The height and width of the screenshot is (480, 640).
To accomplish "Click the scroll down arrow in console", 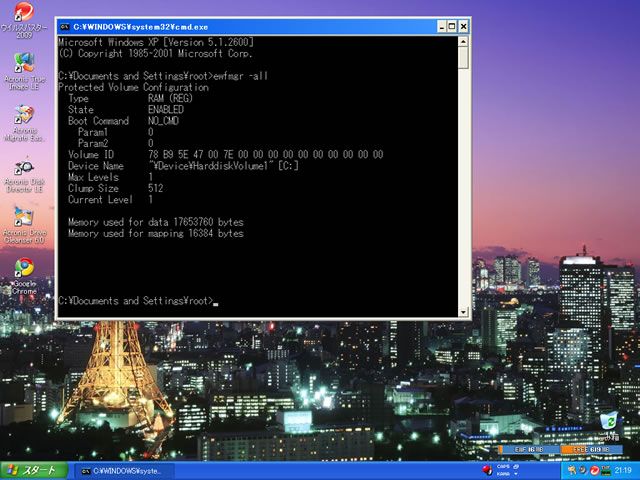I will coord(463,311).
